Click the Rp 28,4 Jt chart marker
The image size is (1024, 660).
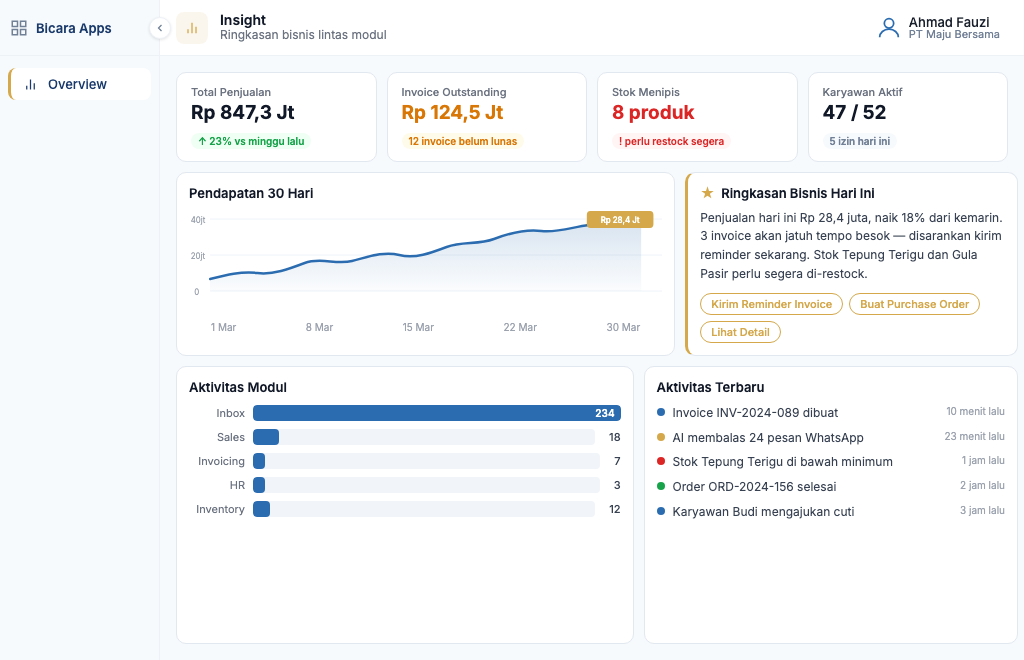pyautogui.click(x=620, y=220)
